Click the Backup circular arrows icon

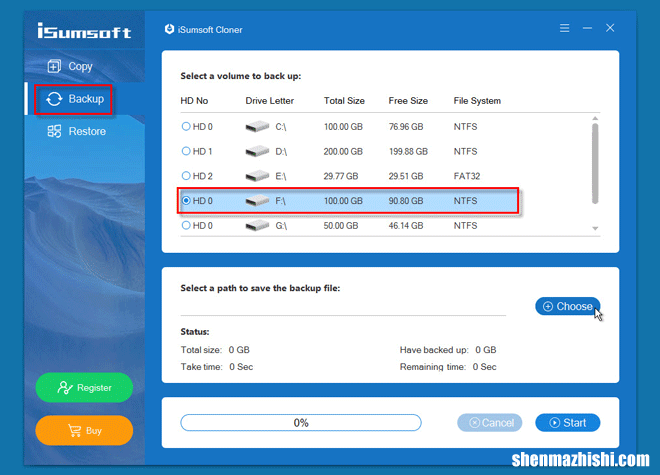[54, 99]
